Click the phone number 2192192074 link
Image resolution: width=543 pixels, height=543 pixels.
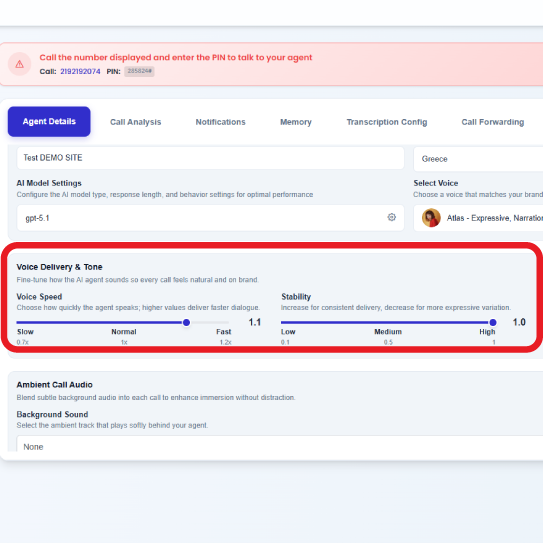pyautogui.click(x=80, y=71)
